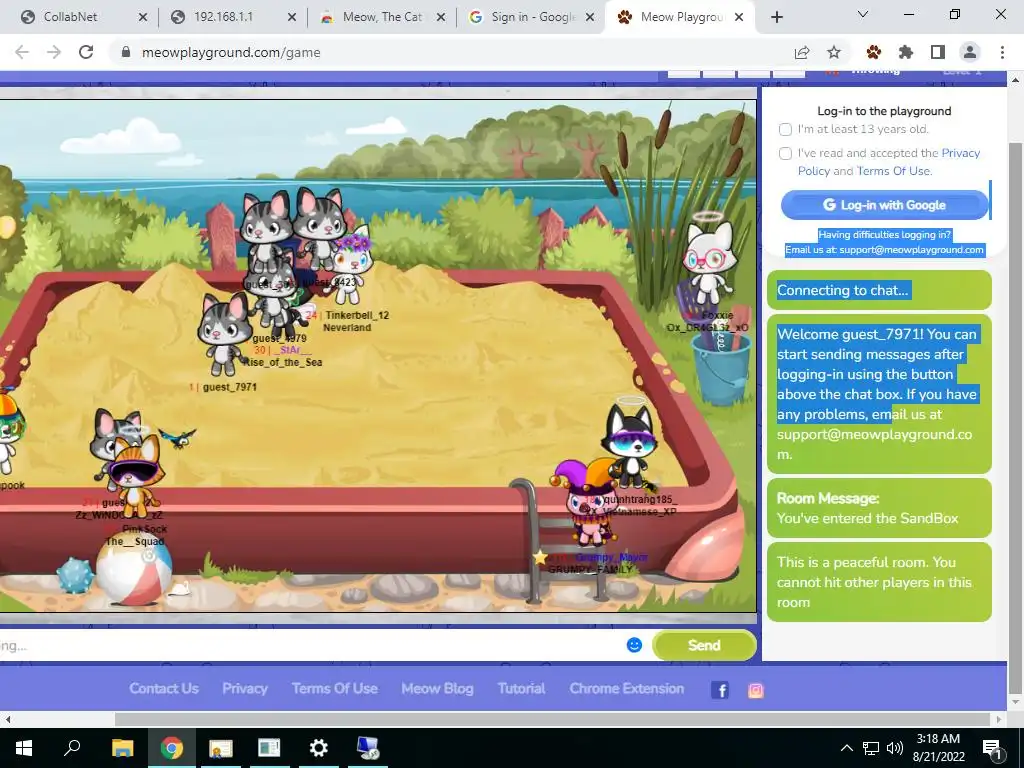Go back to the previous page
Screen dimensions: 1024x768
pyautogui.click(x=22, y=52)
